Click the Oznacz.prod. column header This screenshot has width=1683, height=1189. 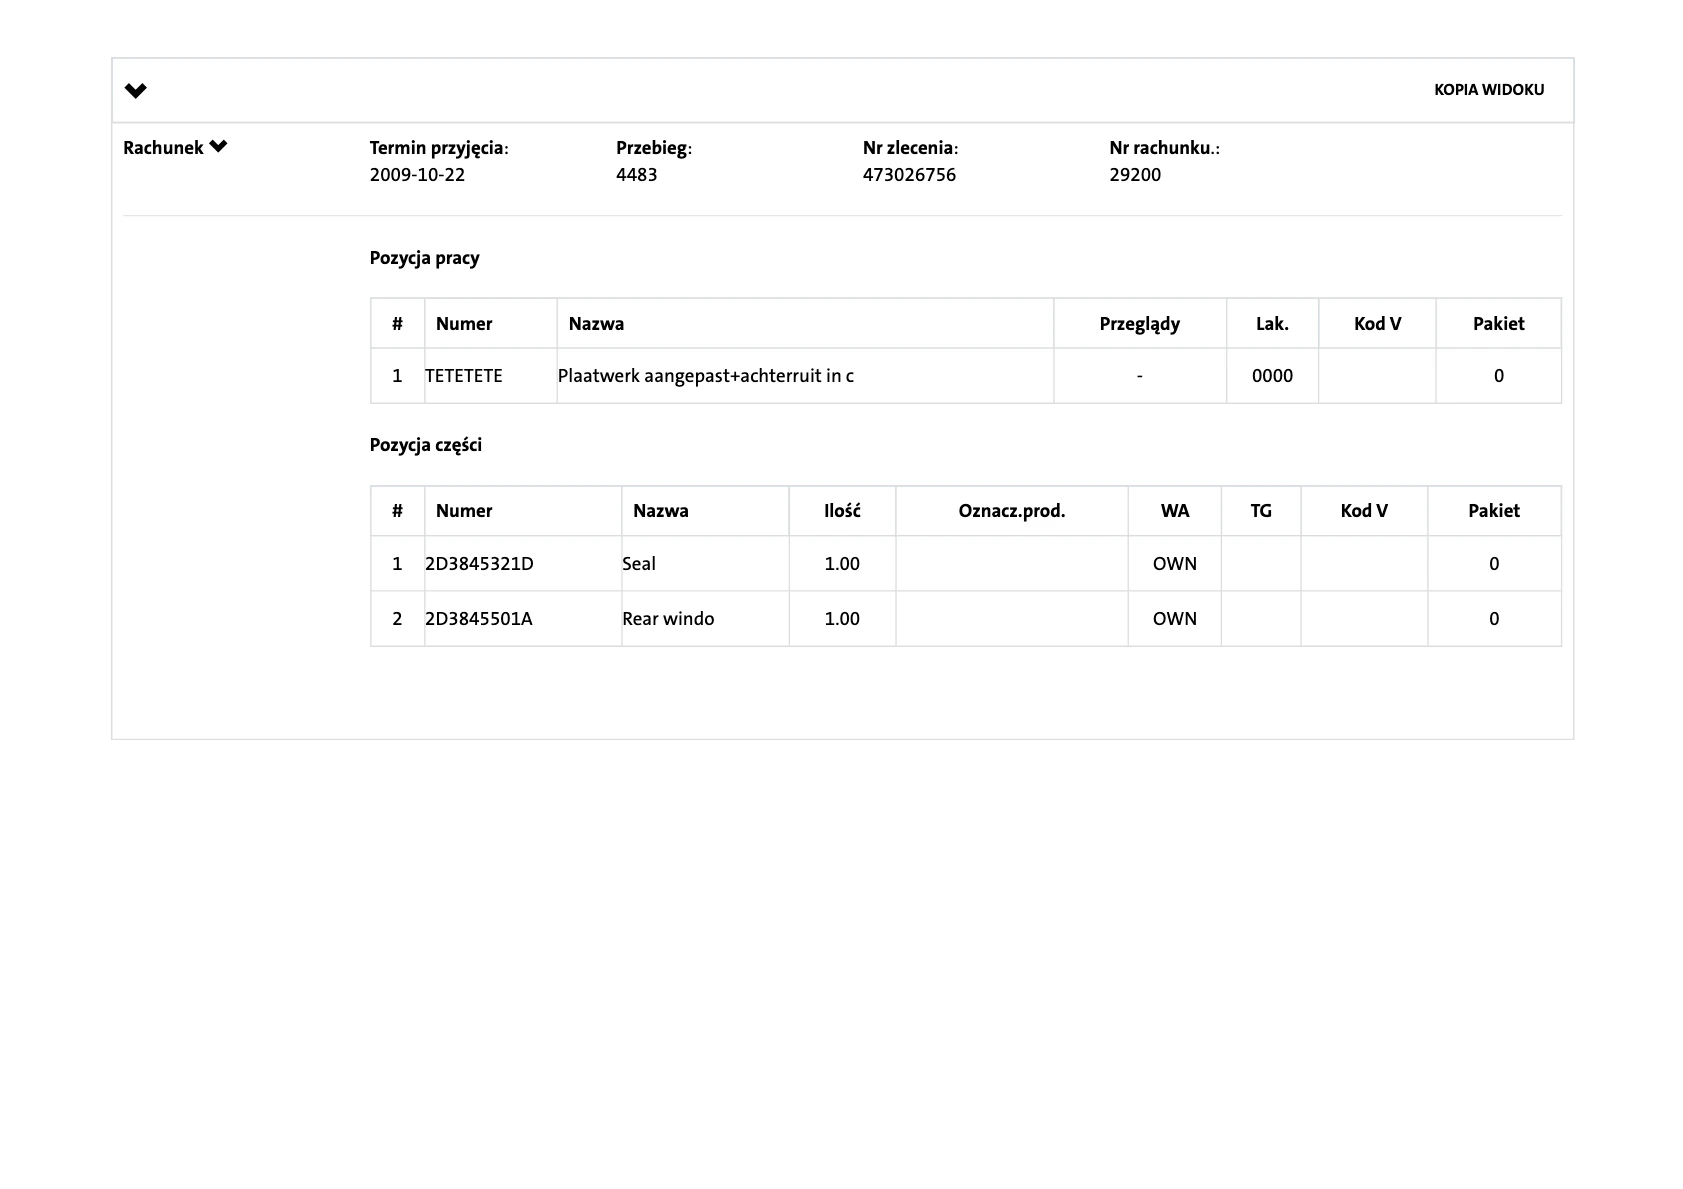[x=1011, y=511]
